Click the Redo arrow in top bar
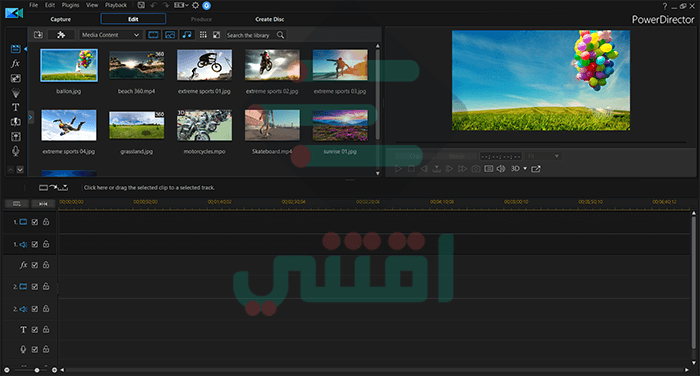Screen dimensions: 700x376 tap(166, 5)
